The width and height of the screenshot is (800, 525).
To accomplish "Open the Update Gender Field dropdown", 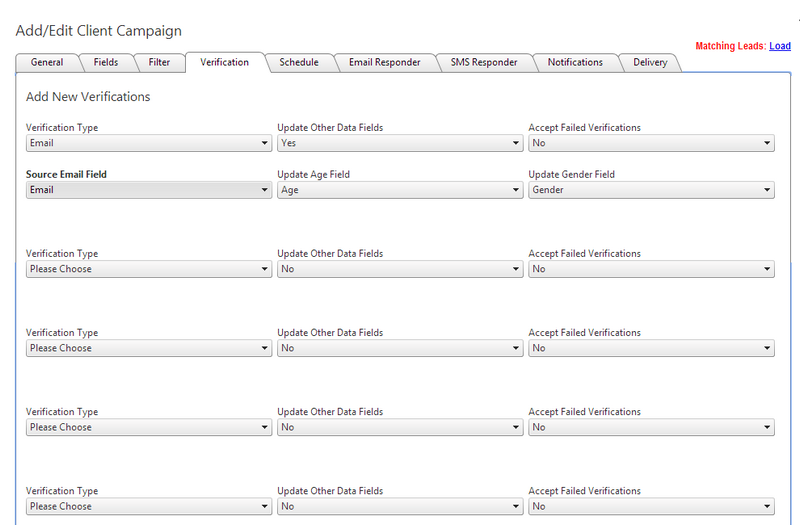I will click(652, 190).
